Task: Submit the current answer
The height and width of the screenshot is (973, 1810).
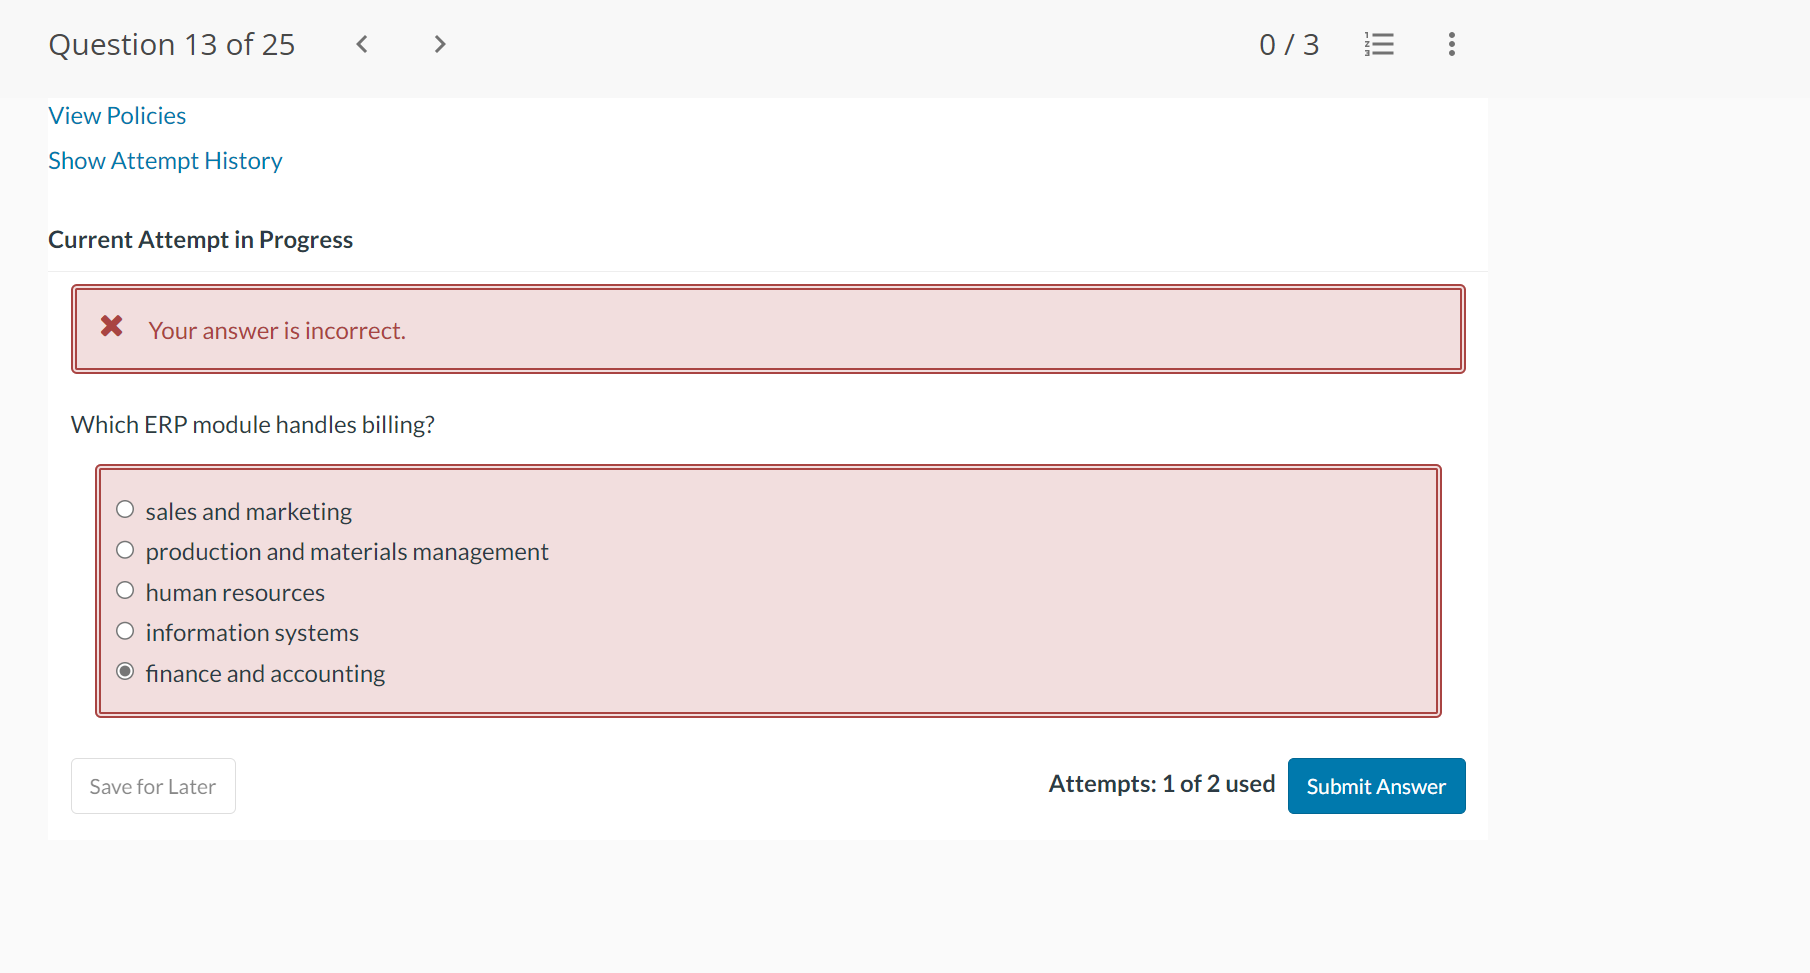Action: click(x=1376, y=786)
